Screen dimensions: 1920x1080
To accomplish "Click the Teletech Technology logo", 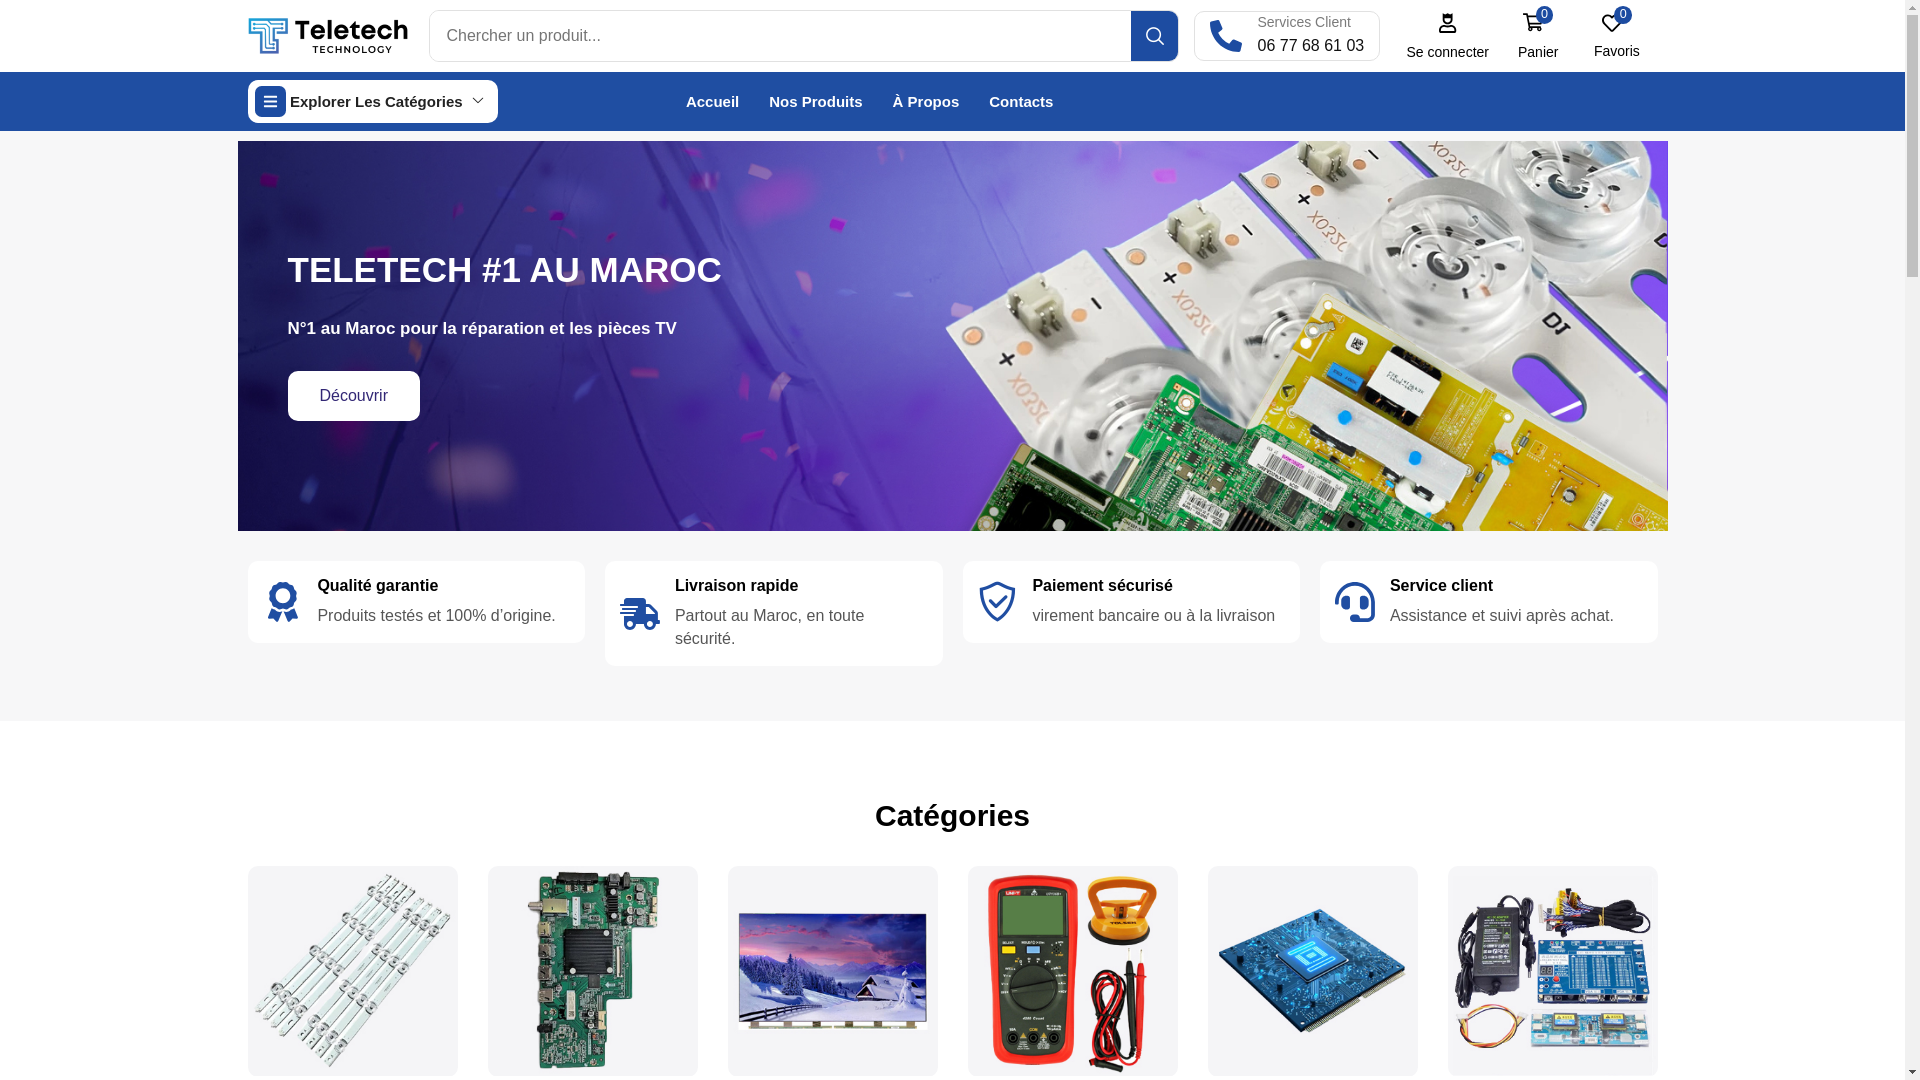I will [x=327, y=36].
